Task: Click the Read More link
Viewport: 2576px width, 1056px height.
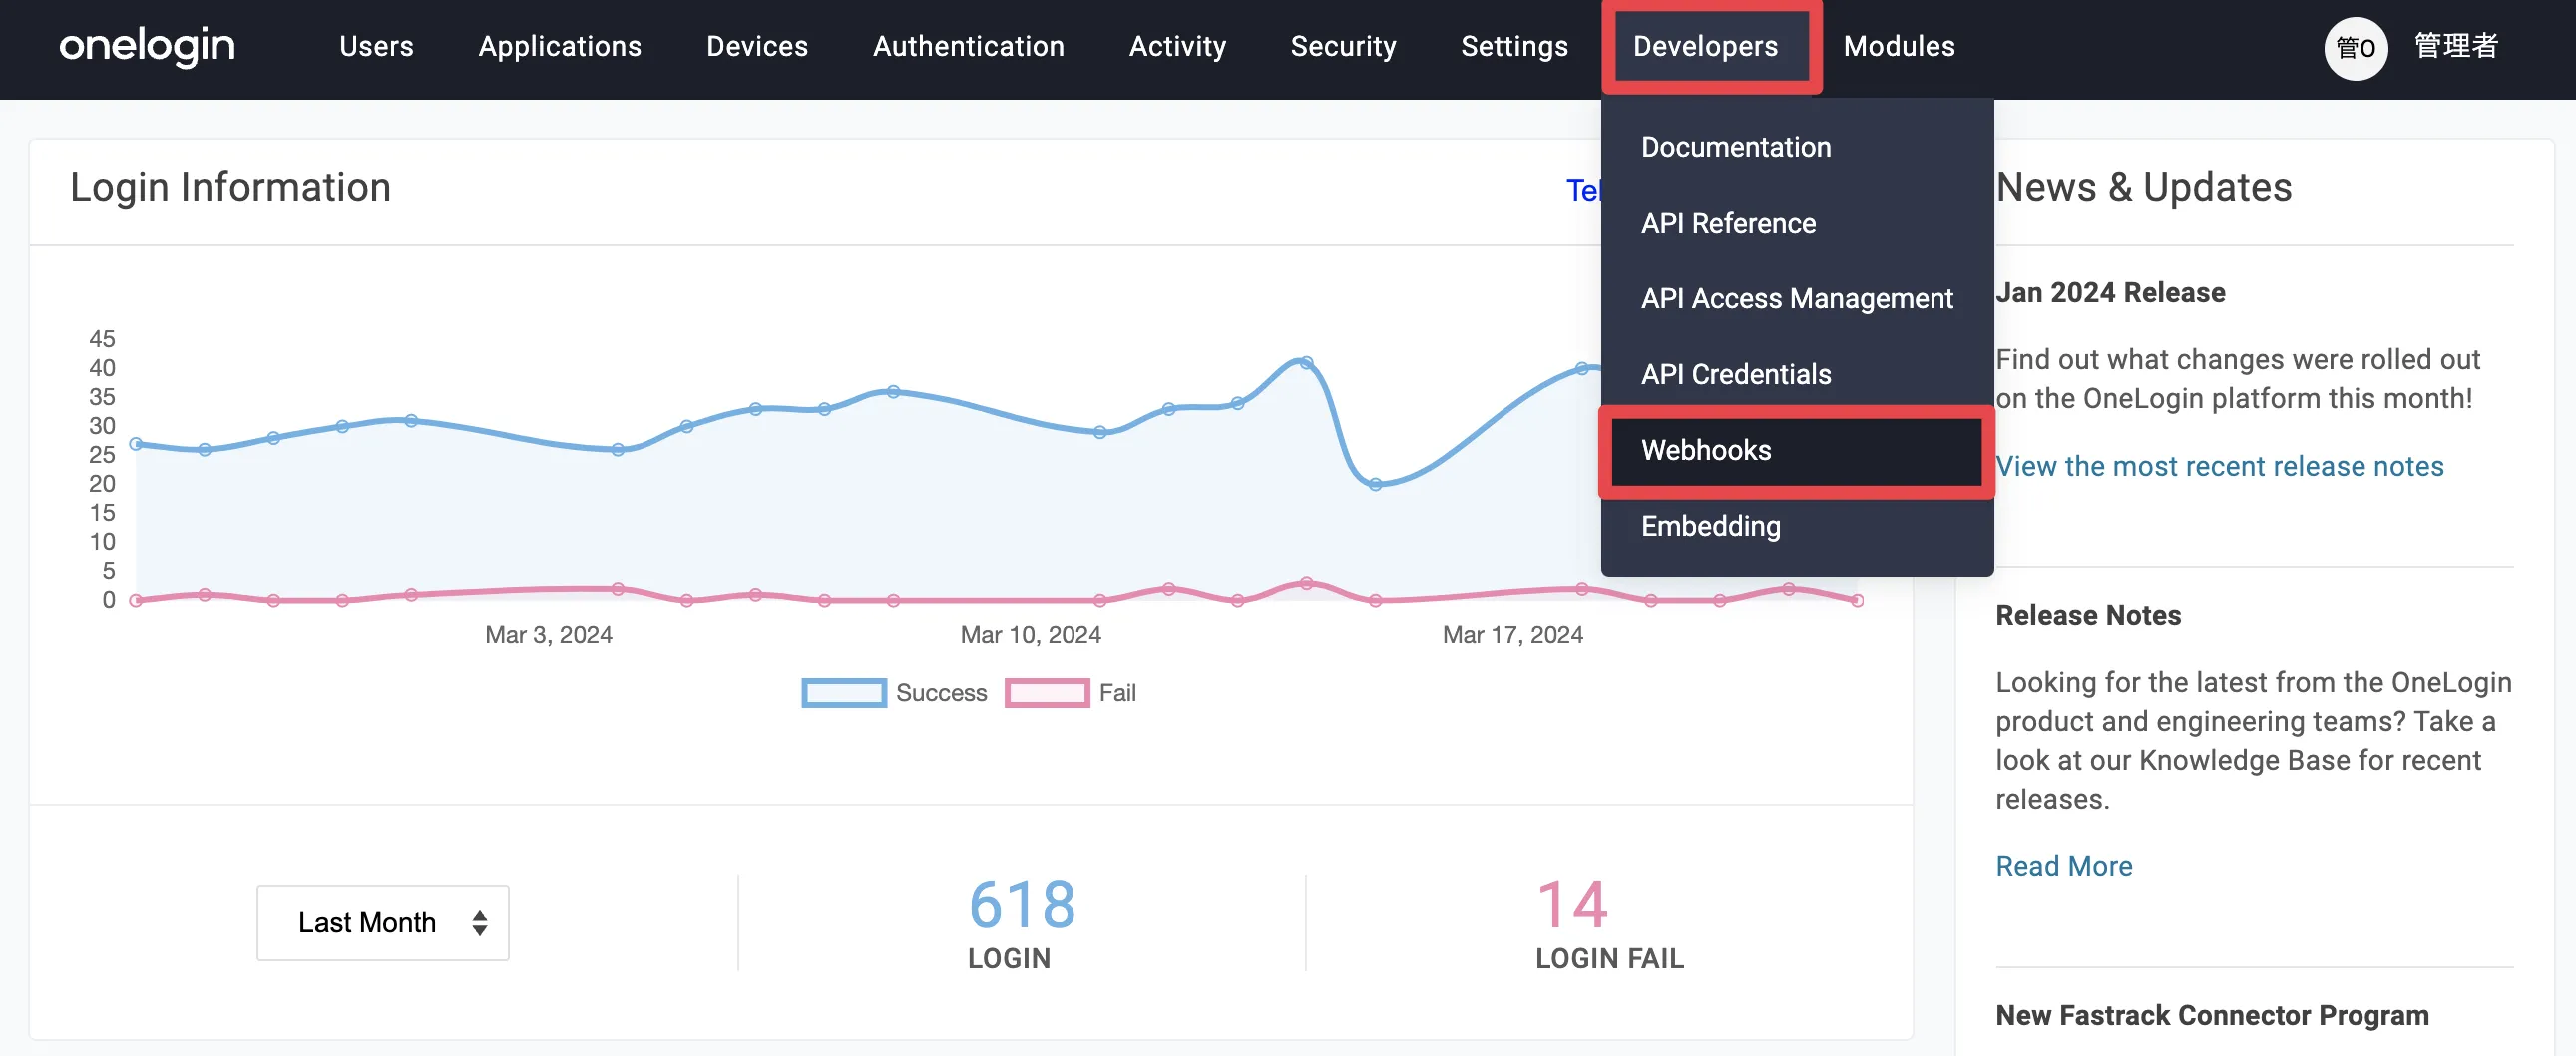Action: [x=2064, y=866]
